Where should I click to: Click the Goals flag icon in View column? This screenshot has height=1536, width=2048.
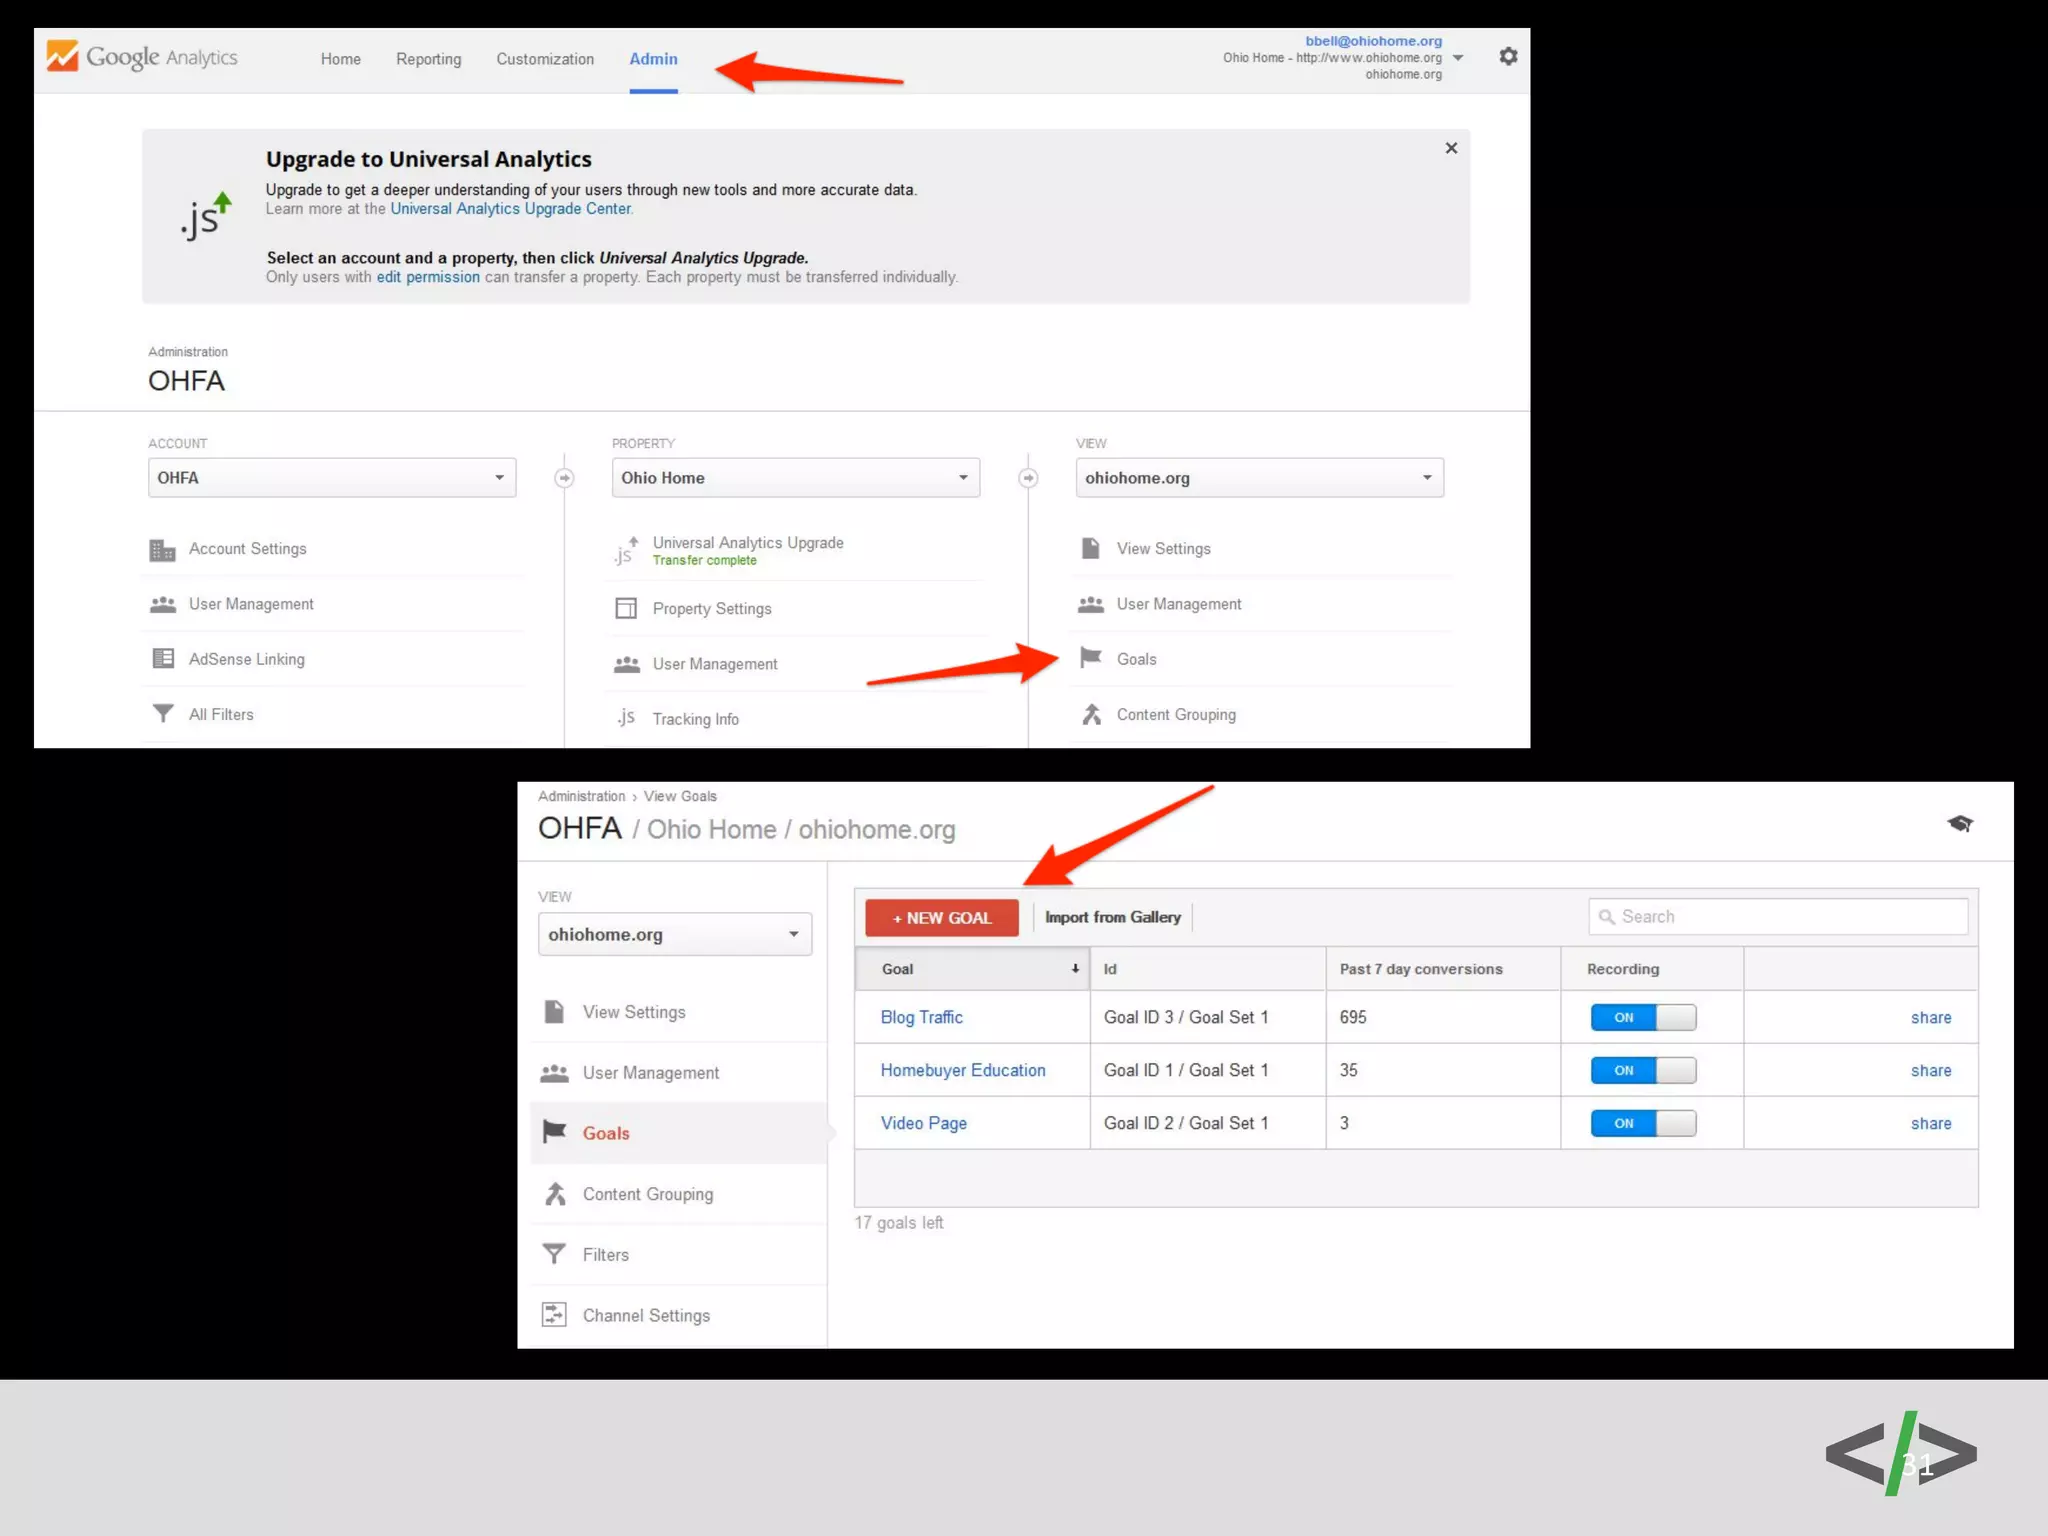(1091, 658)
